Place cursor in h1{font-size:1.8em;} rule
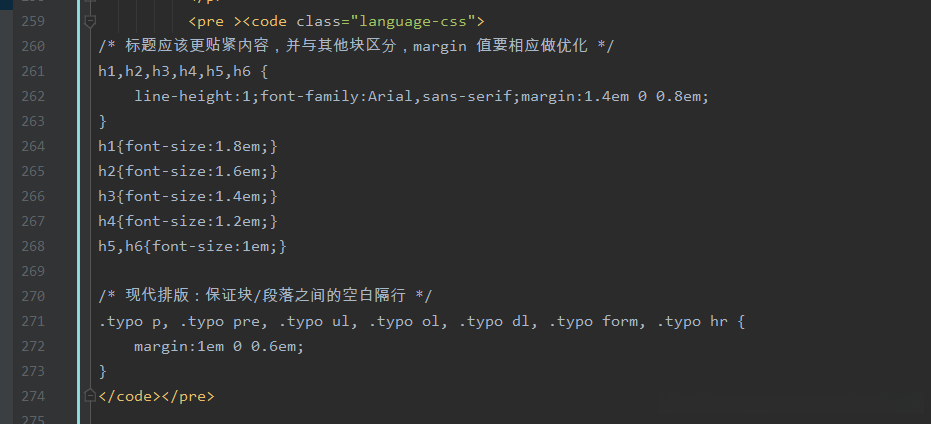 (x=187, y=146)
